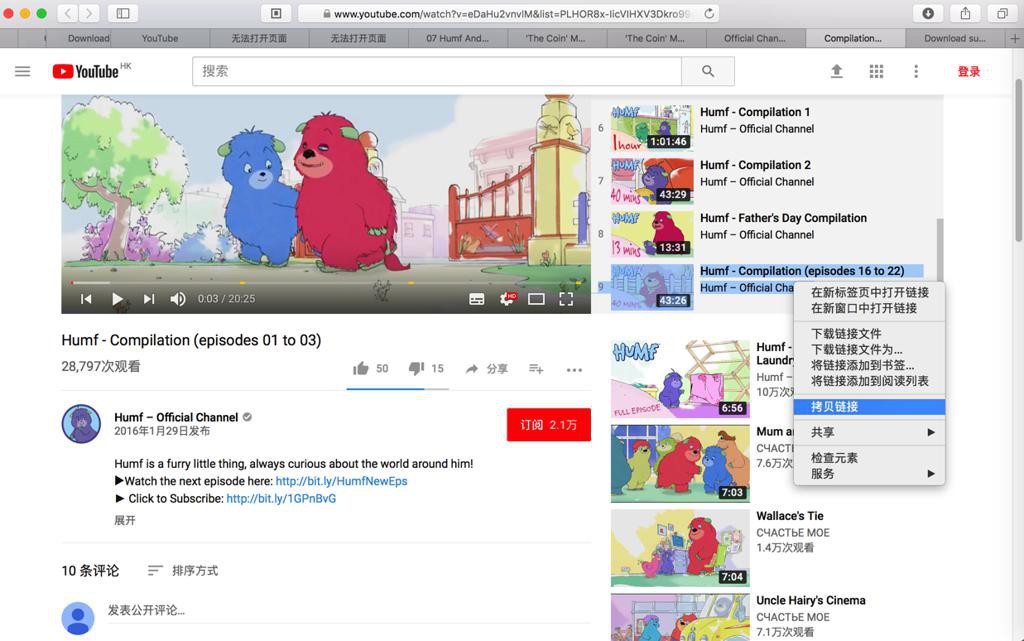Open the bit.ly/HumfNewEps link
The height and width of the screenshot is (641, 1024).
pos(342,481)
